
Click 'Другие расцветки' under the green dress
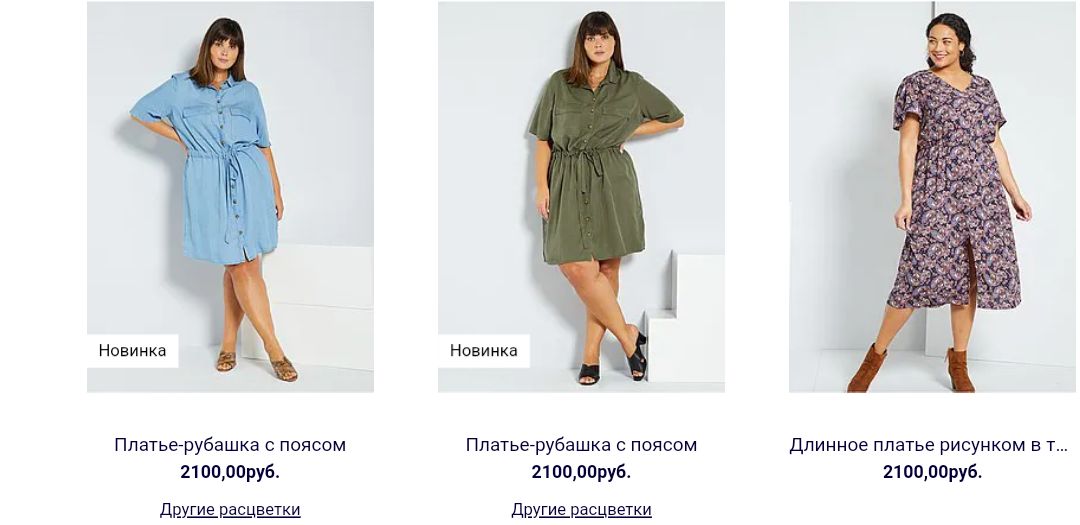pyautogui.click(x=581, y=510)
